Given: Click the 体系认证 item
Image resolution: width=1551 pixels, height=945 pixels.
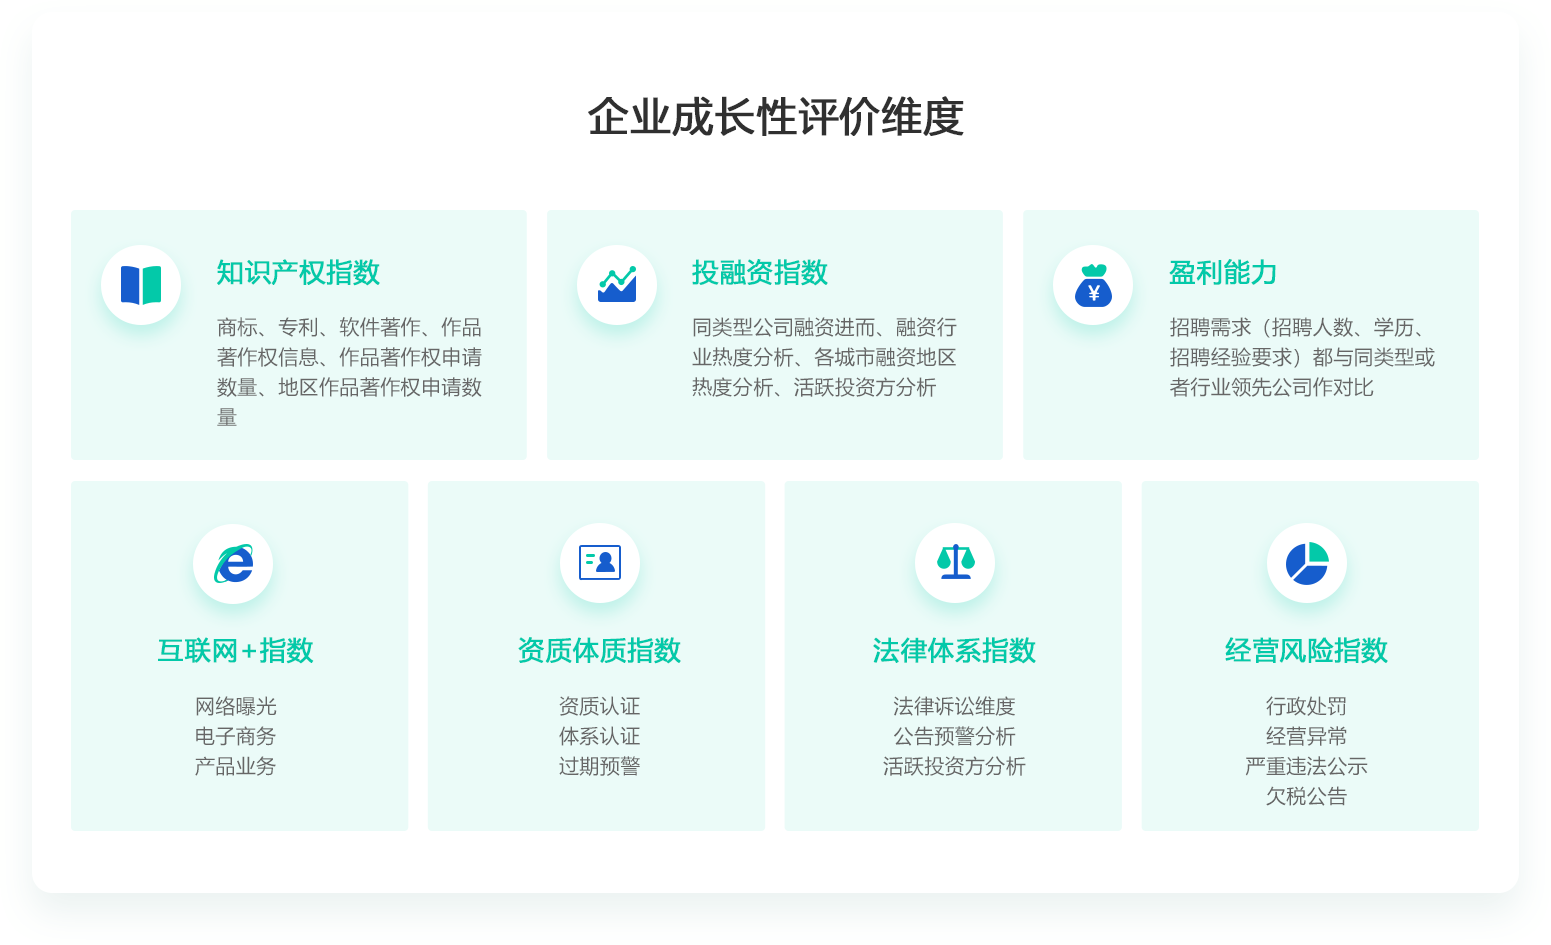Looking at the screenshot, I should tap(599, 737).
